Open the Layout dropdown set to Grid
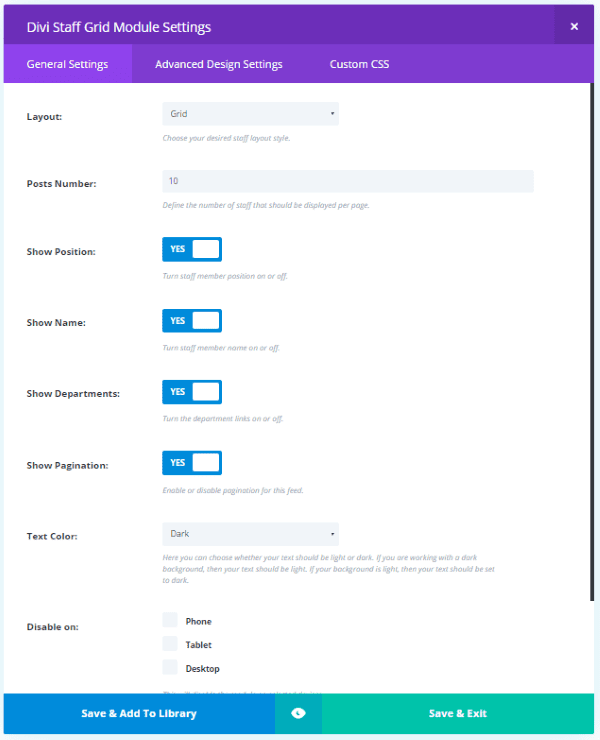 [x=250, y=114]
